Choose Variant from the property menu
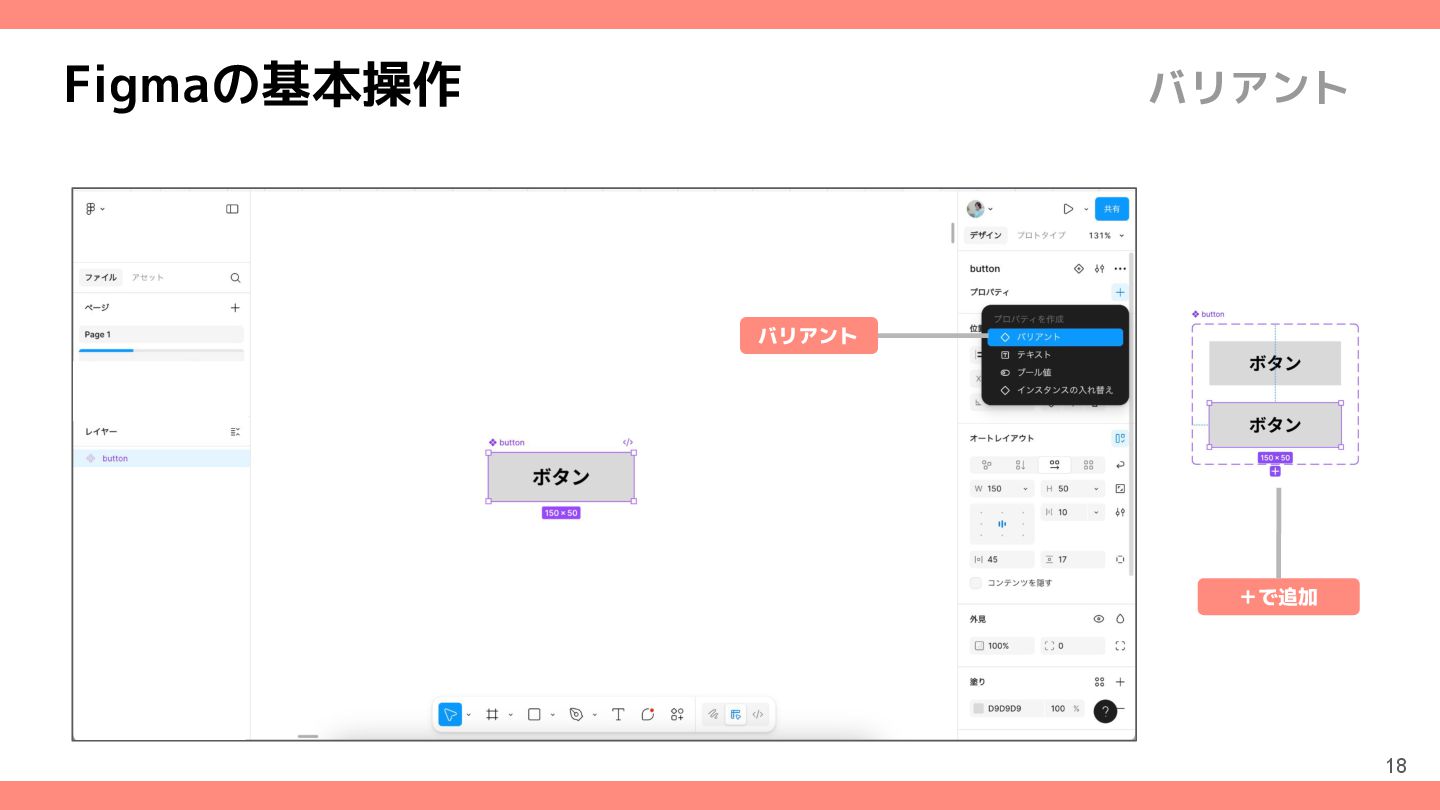The width and height of the screenshot is (1440, 810). pos(1055,337)
